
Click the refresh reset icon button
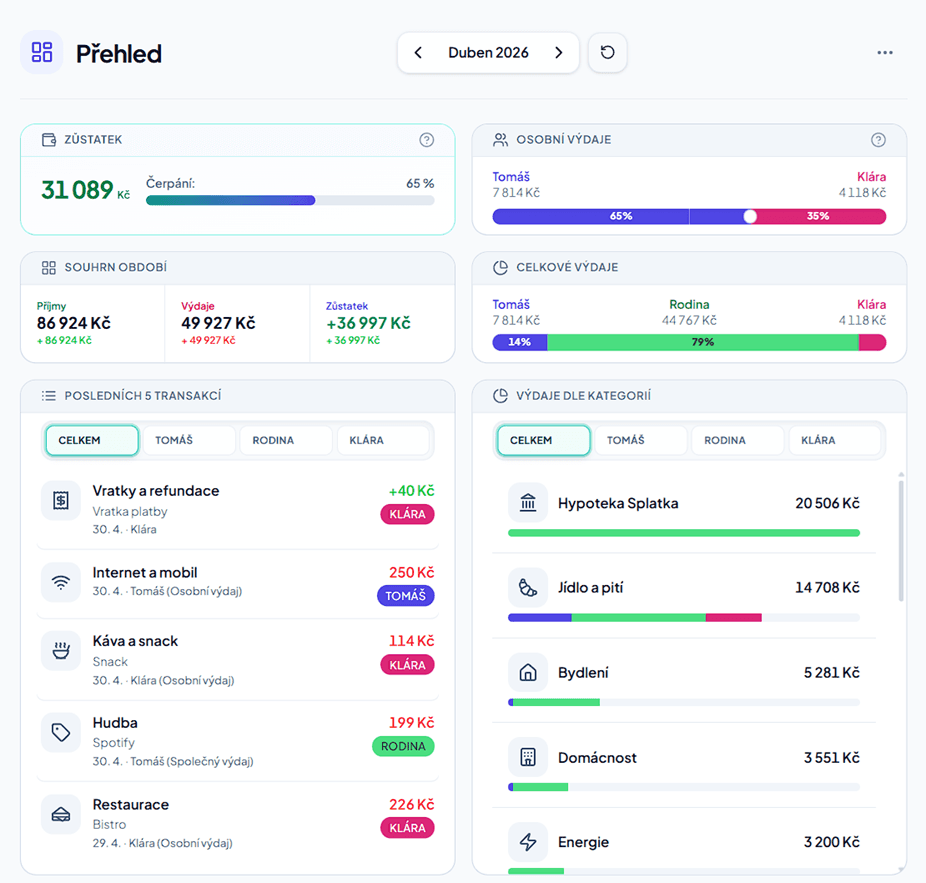click(x=607, y=53)
